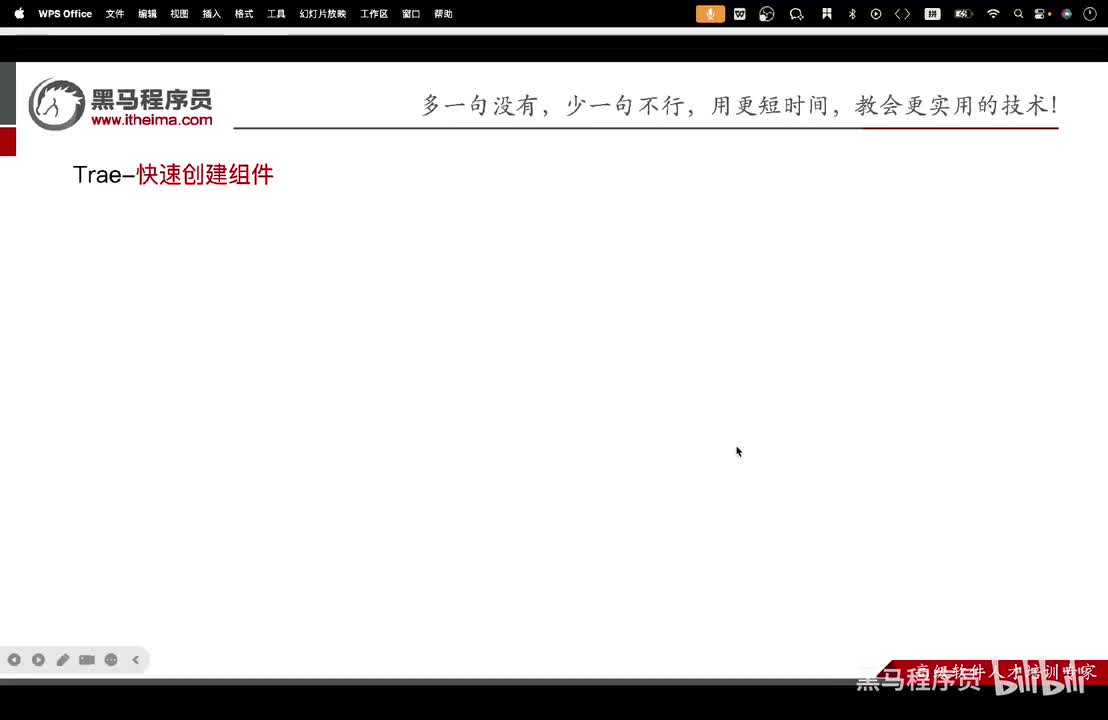The width and height of the screenshot is (1108, 720).
Task: Open the Apple menu
Action: pos(19,13)
